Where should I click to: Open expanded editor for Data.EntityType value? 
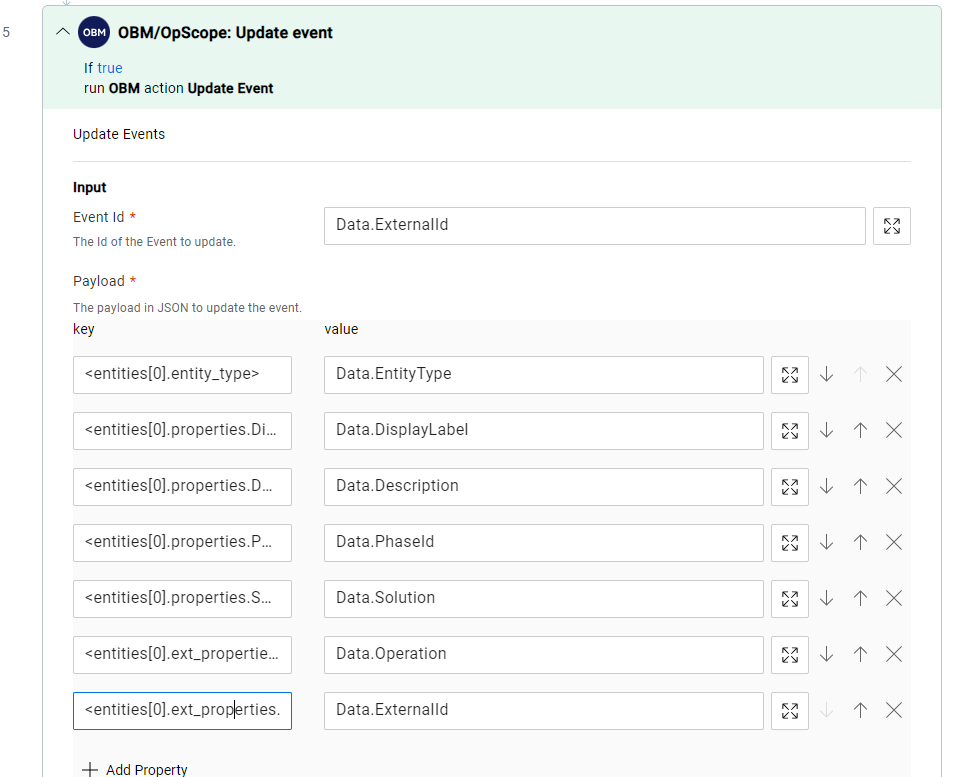pyautogui.click(x=789, y=374)
